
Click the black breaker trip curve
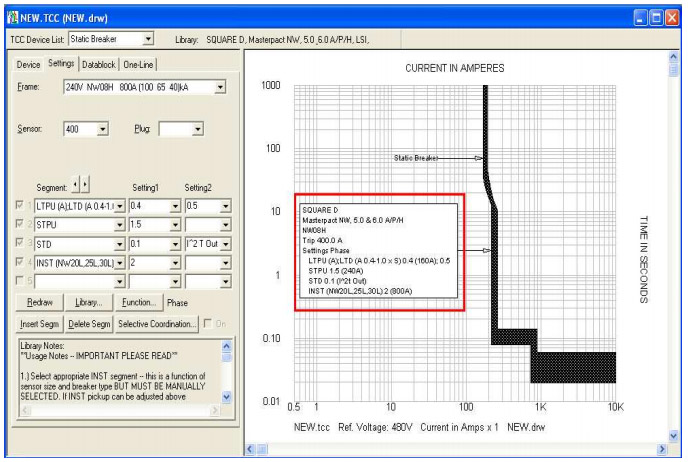494,263
